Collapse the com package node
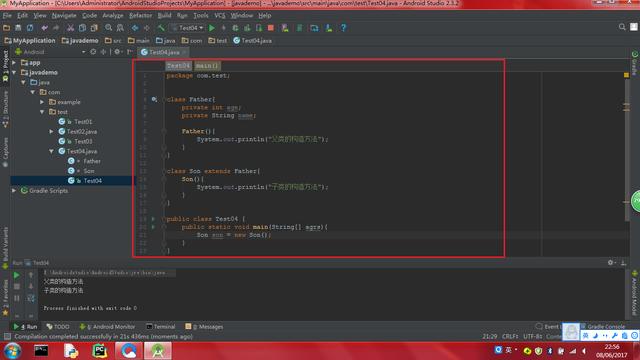The height and width of the screenshot is (360, 640). [33, 92]
